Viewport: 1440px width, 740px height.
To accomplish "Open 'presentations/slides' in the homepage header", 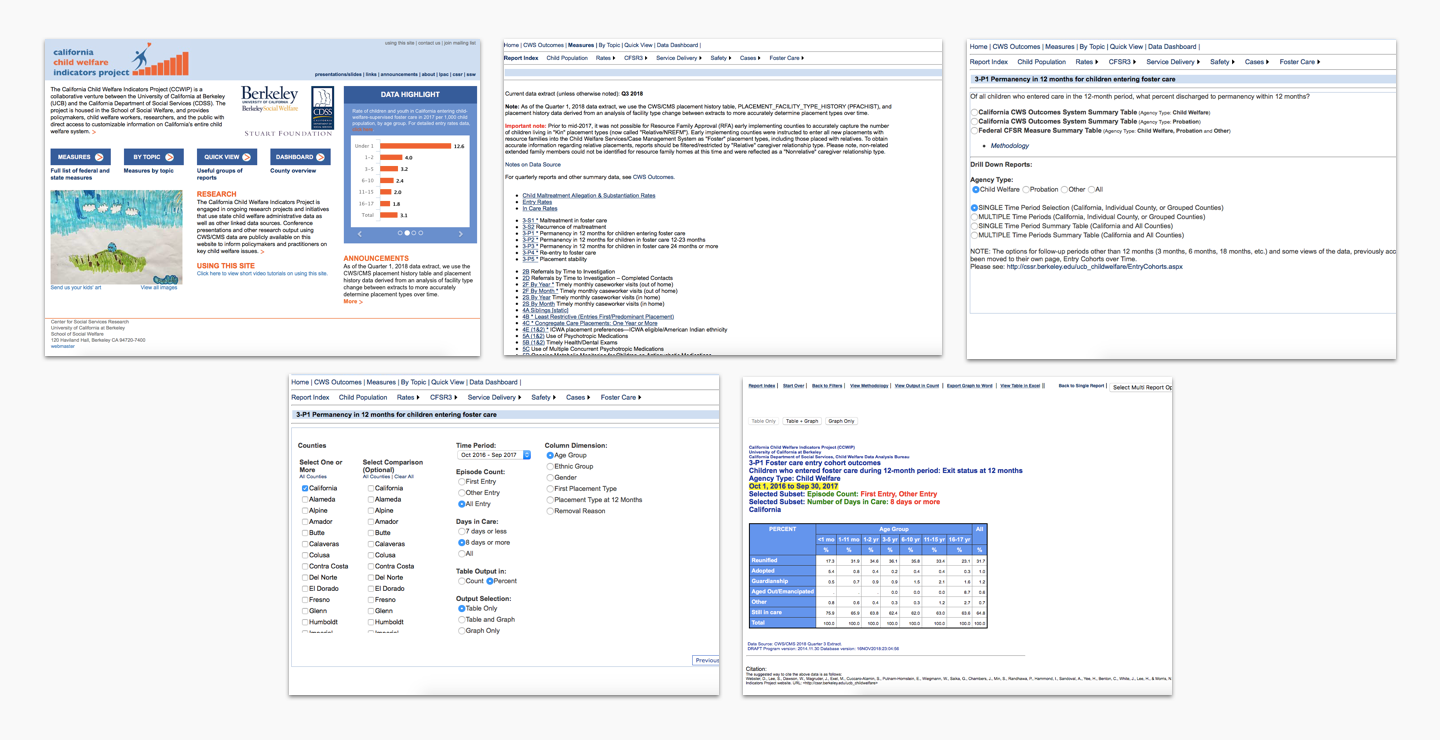I will [338, 74].
